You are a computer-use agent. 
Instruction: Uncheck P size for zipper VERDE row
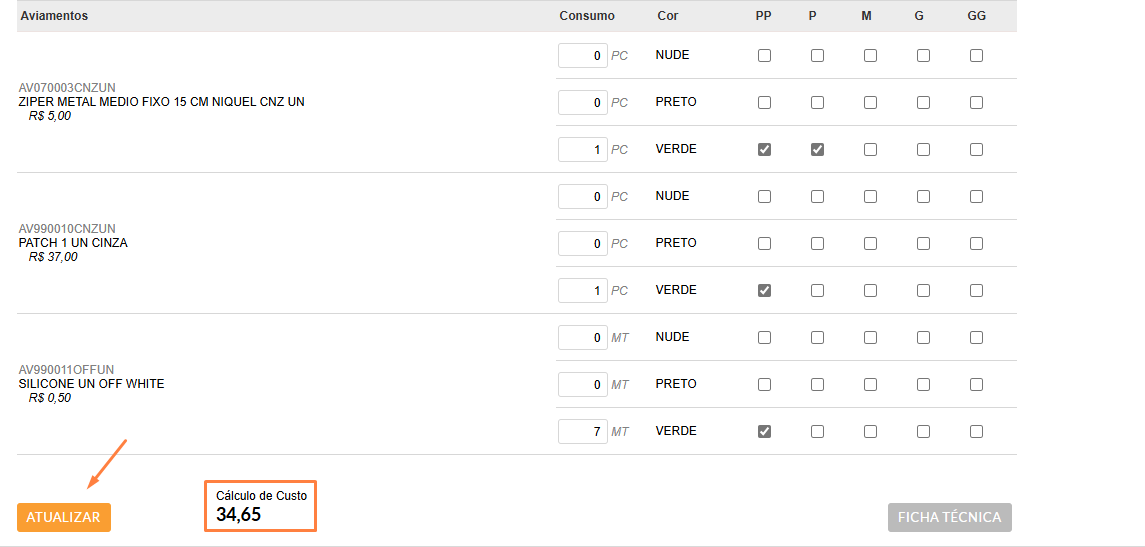(x=818, y=150)
